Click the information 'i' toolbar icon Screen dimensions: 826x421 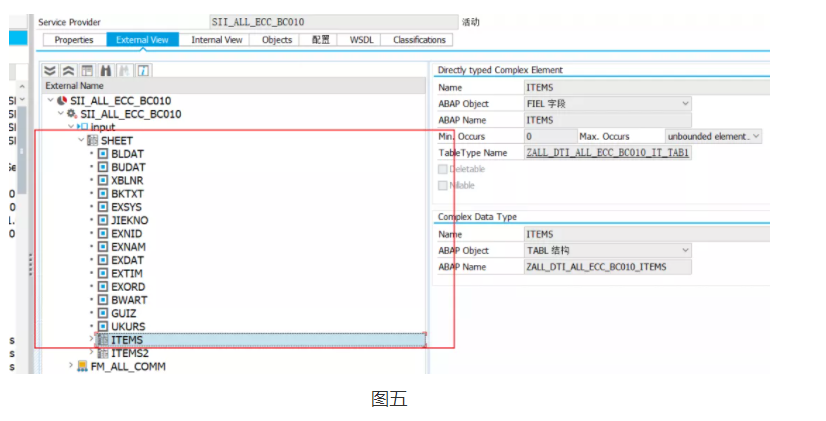tap(143, 70)
